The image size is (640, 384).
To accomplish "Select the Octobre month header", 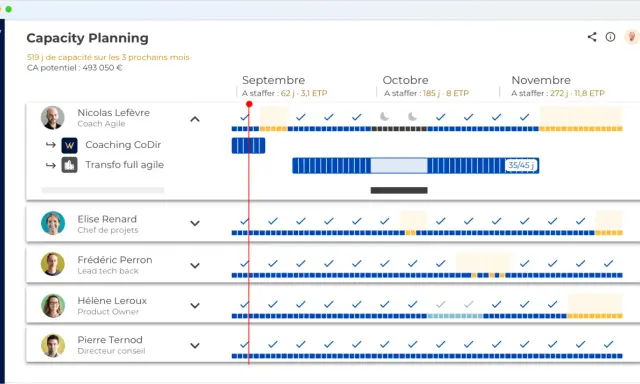I will point(405,80).
